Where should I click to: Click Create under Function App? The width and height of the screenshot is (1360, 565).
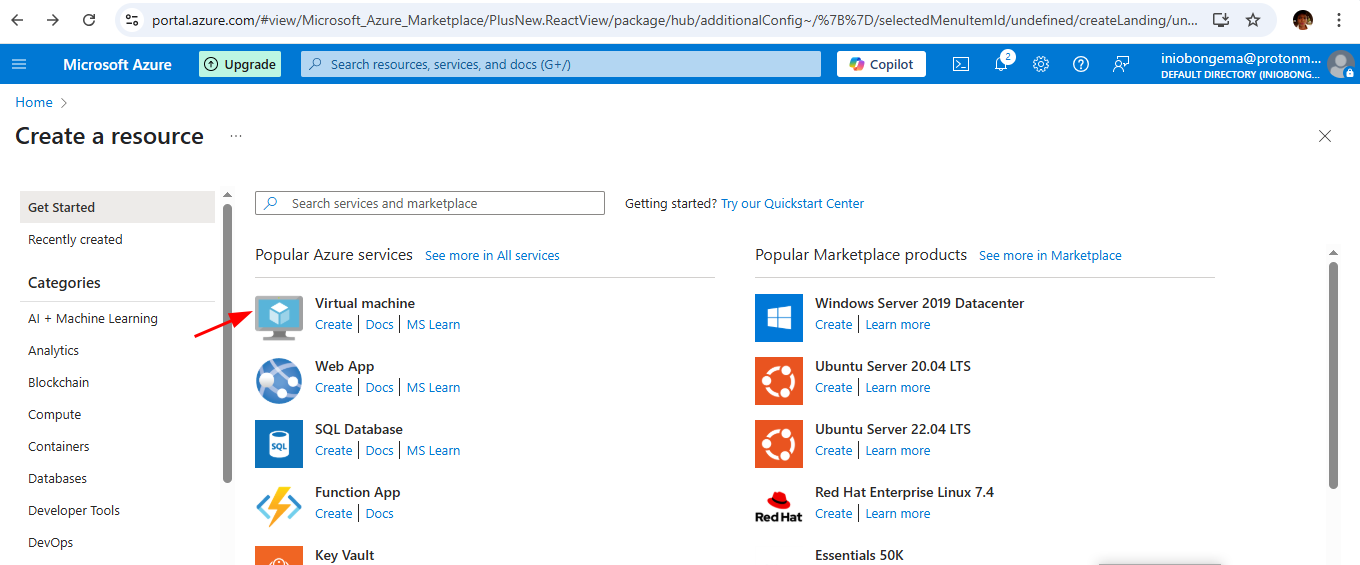pos(333,513)
